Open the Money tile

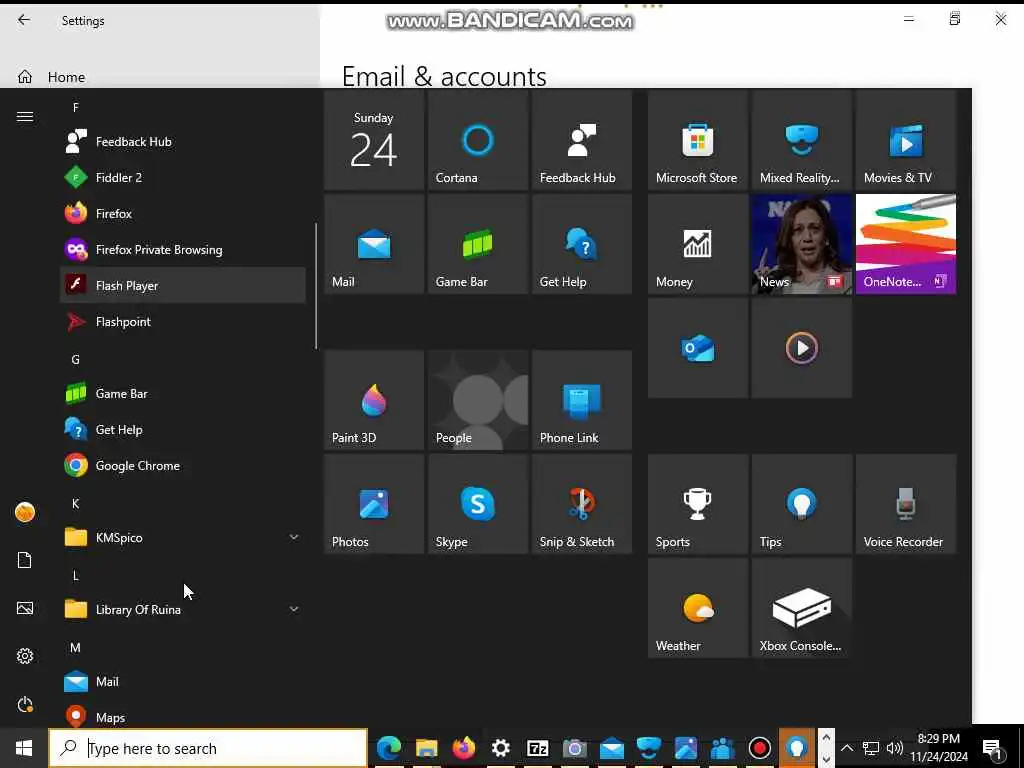click(x=698, y=244)
